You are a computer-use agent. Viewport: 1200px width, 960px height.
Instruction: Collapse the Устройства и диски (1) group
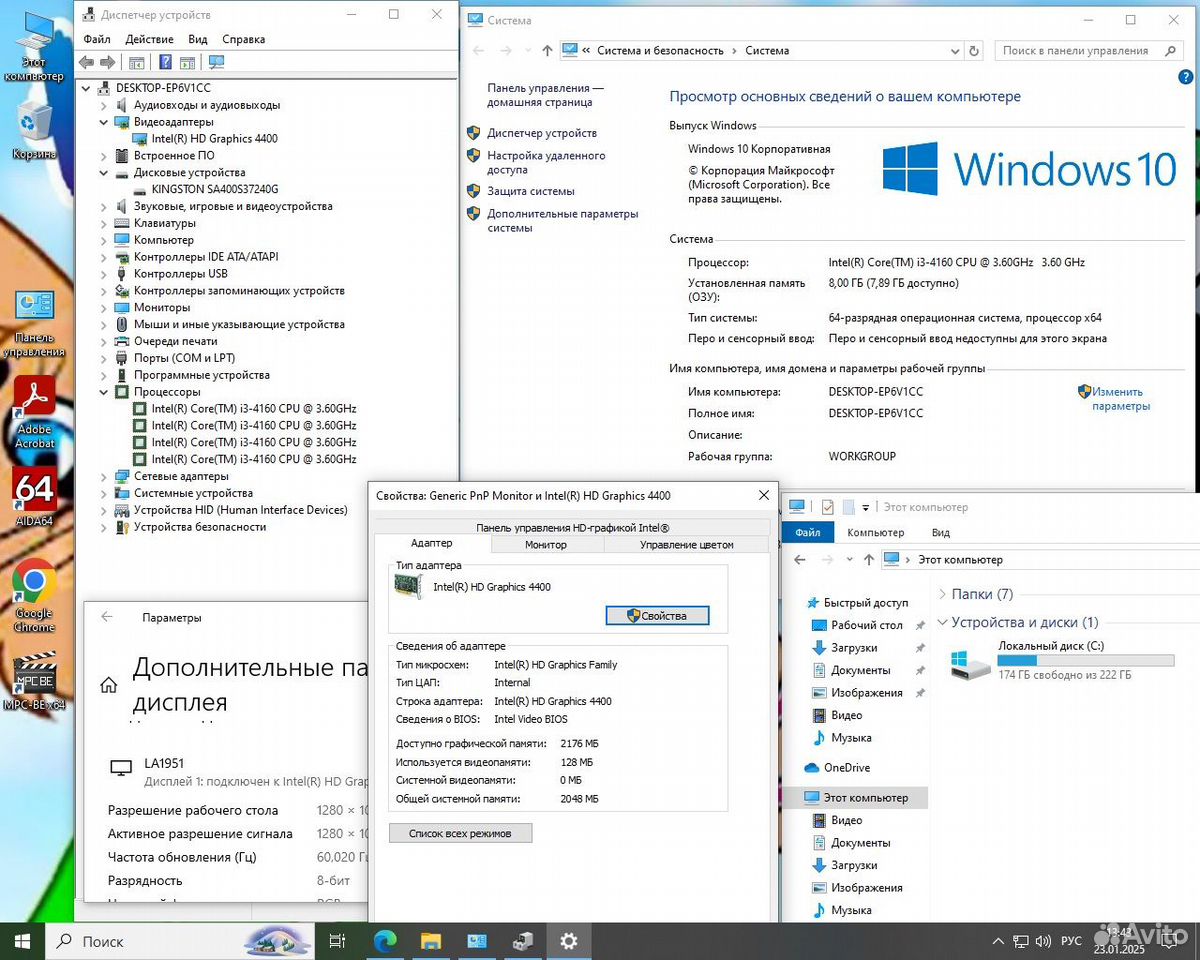942,622
